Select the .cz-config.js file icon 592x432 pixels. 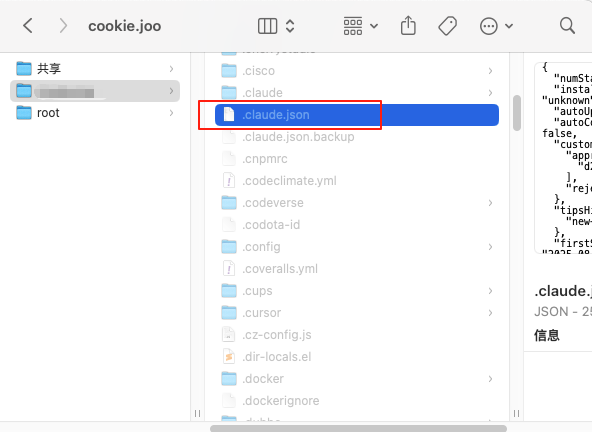tap(229, 335)
